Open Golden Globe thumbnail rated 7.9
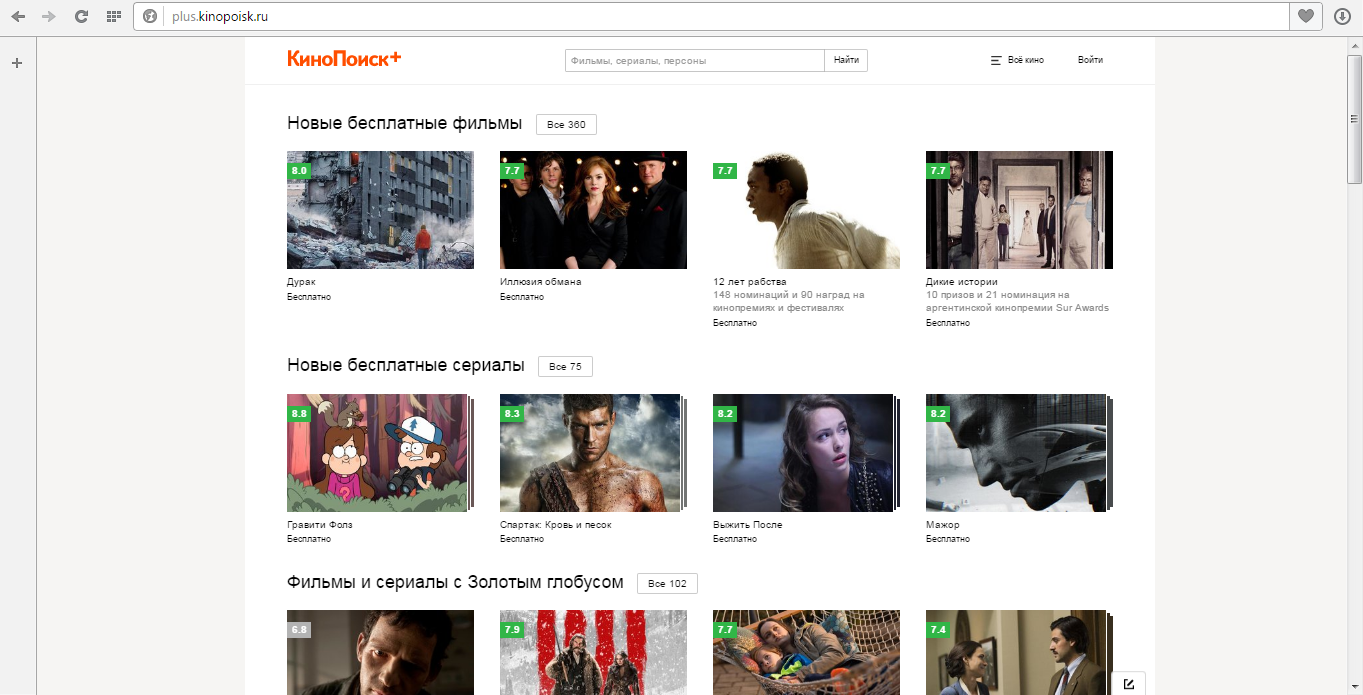Image resolution: width=1363 pixels, height=695 pixels. point(593,653)
